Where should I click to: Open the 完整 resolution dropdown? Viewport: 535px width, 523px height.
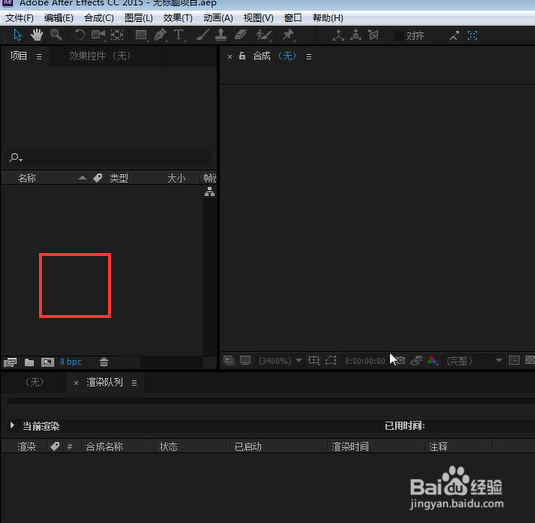474,361
